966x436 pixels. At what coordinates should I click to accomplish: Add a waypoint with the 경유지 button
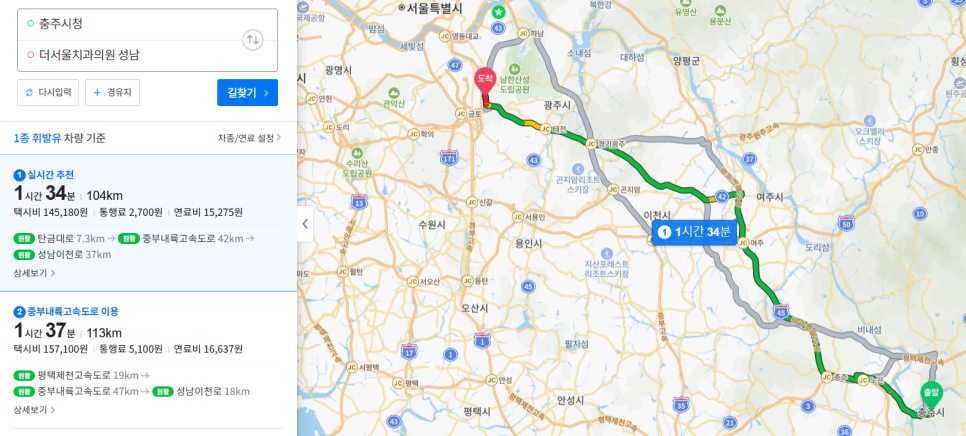113,93
